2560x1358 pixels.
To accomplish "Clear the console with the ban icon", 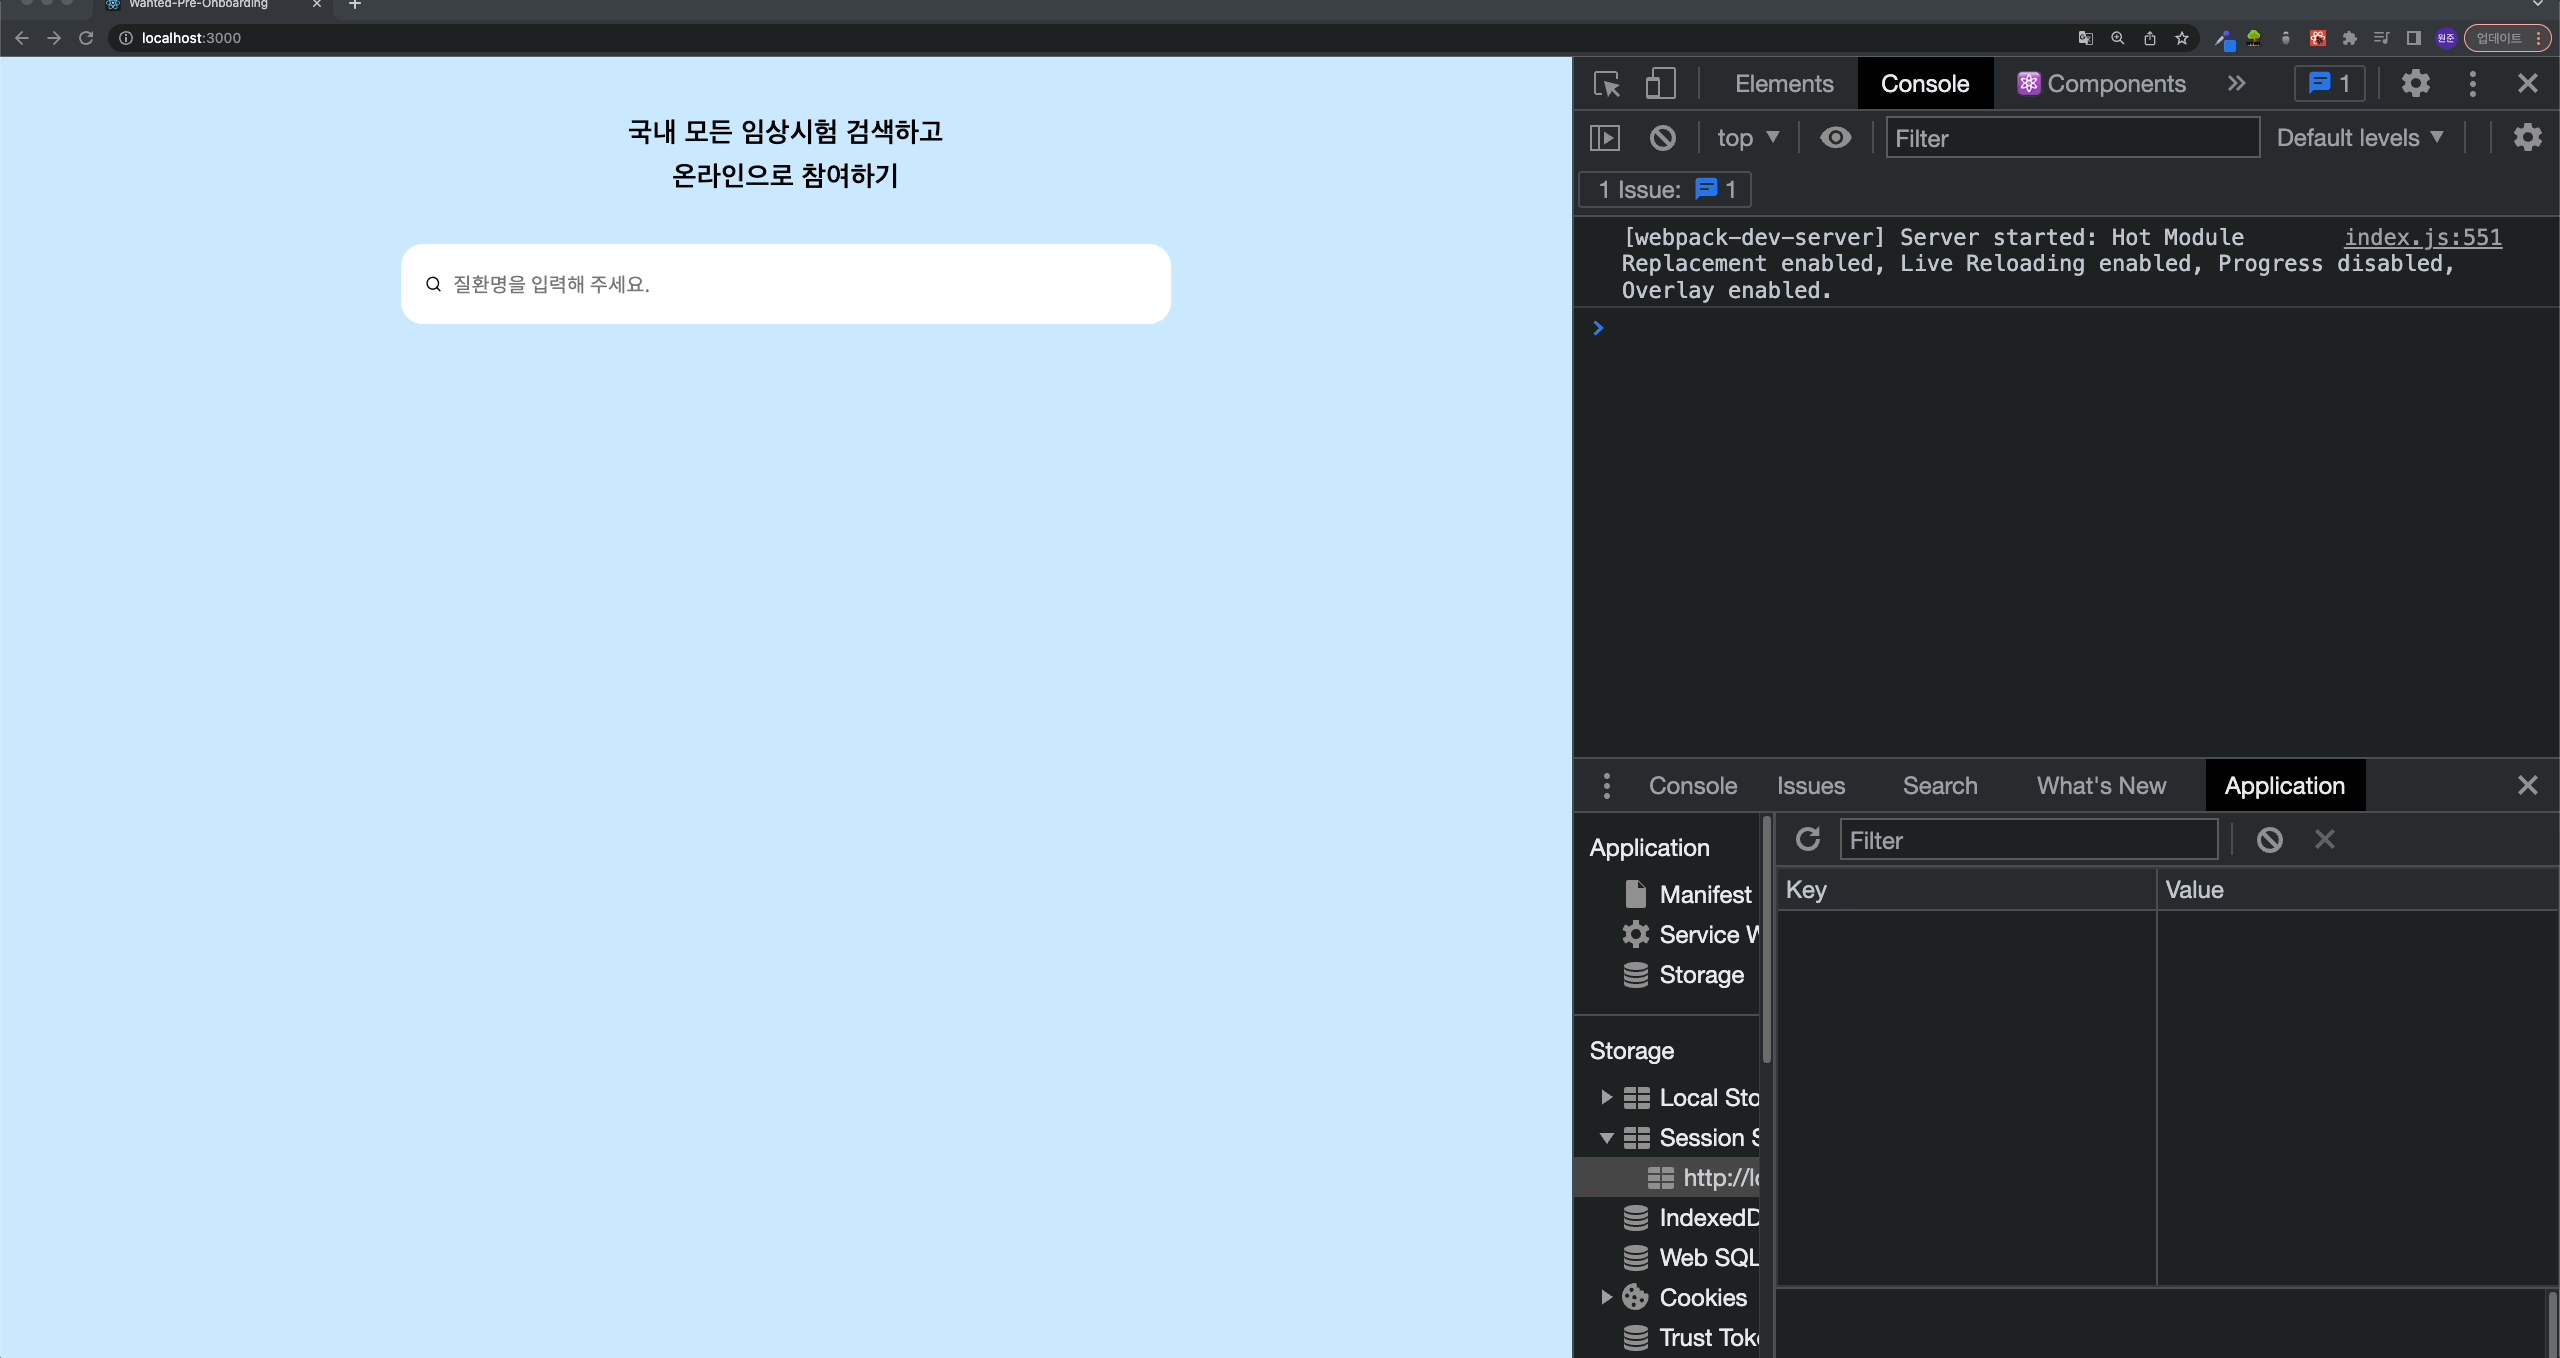I will point(1663,138).
